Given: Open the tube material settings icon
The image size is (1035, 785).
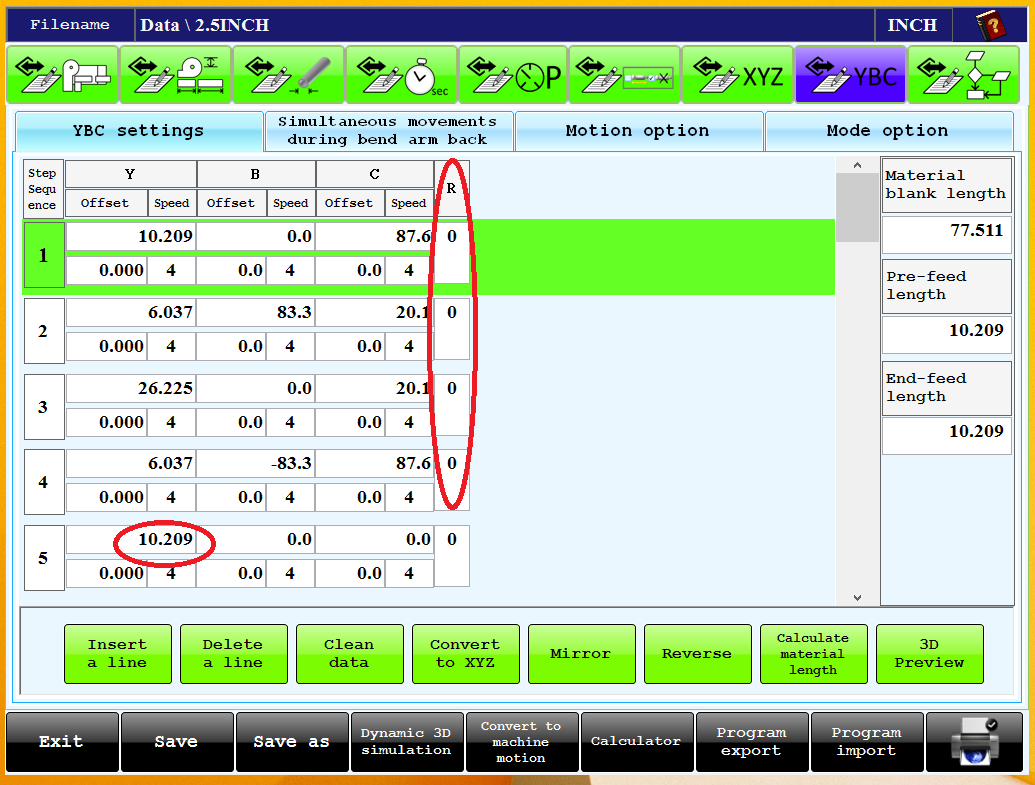Looking at the screenshot, I should 288,75.
